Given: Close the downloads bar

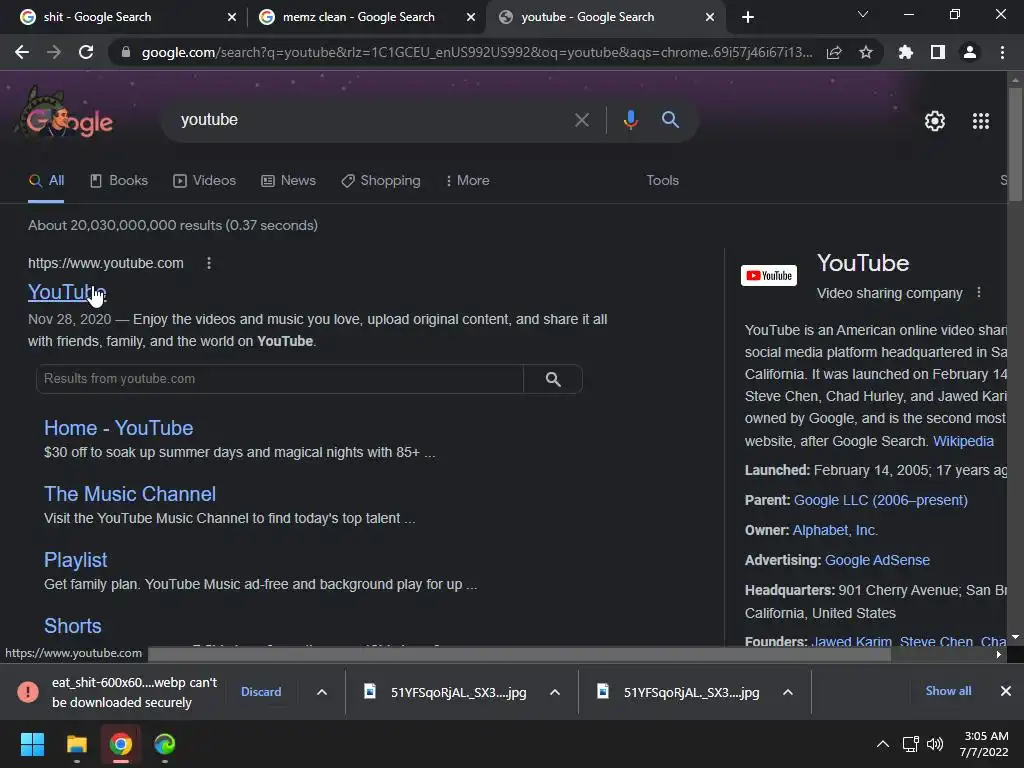Looking at the screenshot, I should coord(1006,691).
